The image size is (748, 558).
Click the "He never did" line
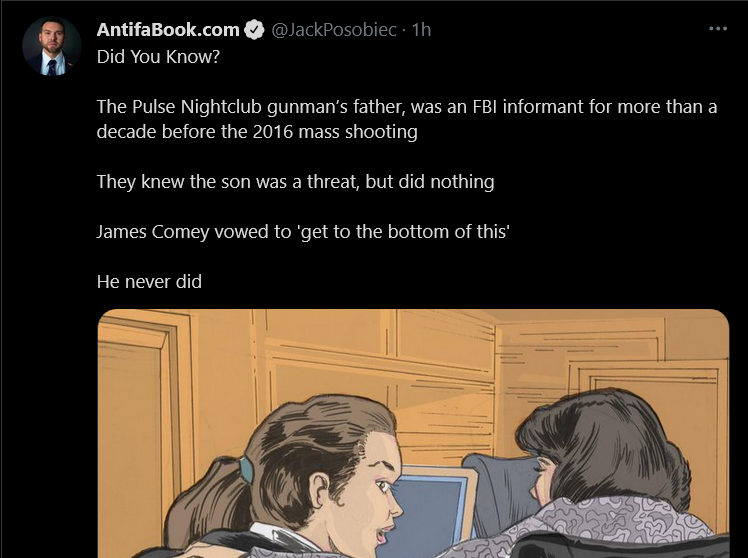click(x=149, y=281)
